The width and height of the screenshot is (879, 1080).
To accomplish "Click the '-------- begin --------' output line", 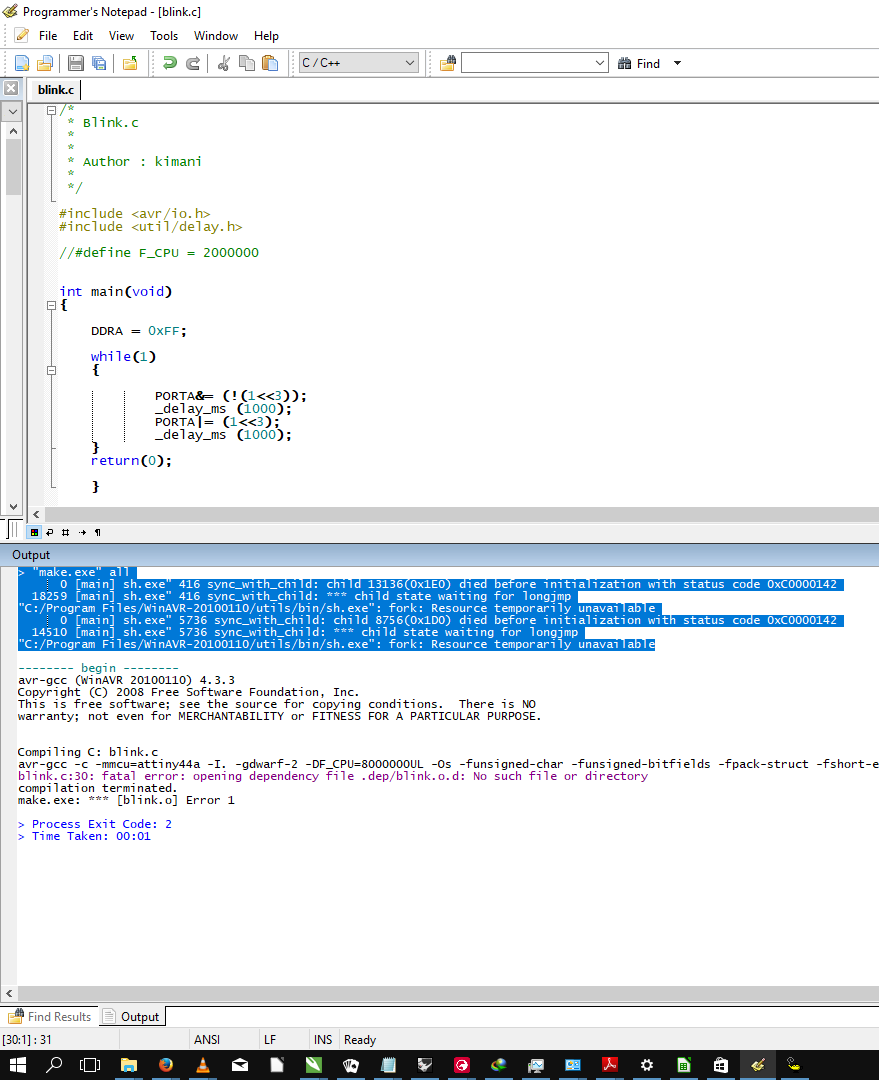I will tap(98, 668).
